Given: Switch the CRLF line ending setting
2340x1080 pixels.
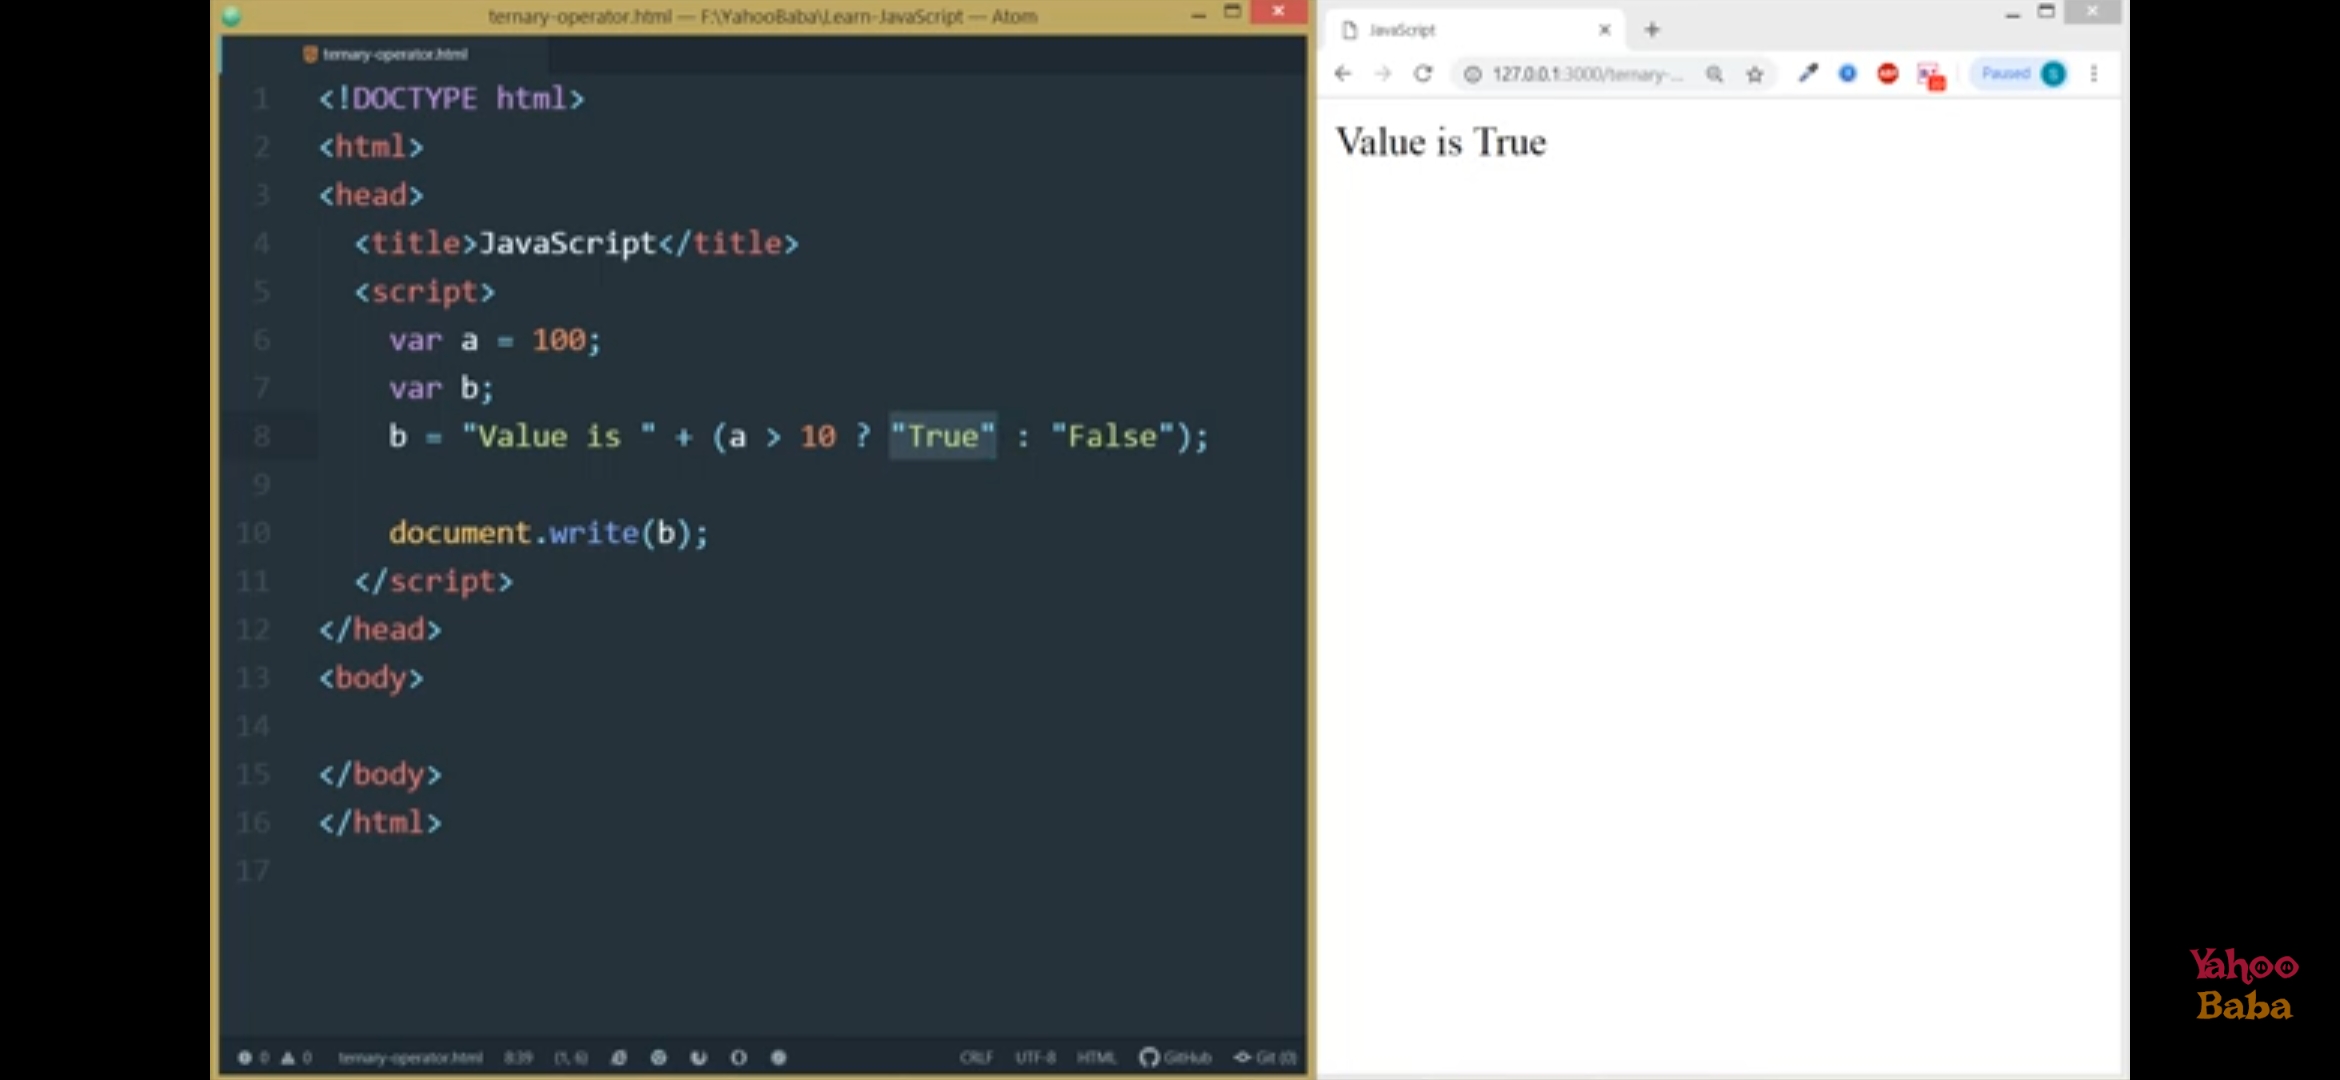Looking at the screenshot, I should coord(976,1057).
